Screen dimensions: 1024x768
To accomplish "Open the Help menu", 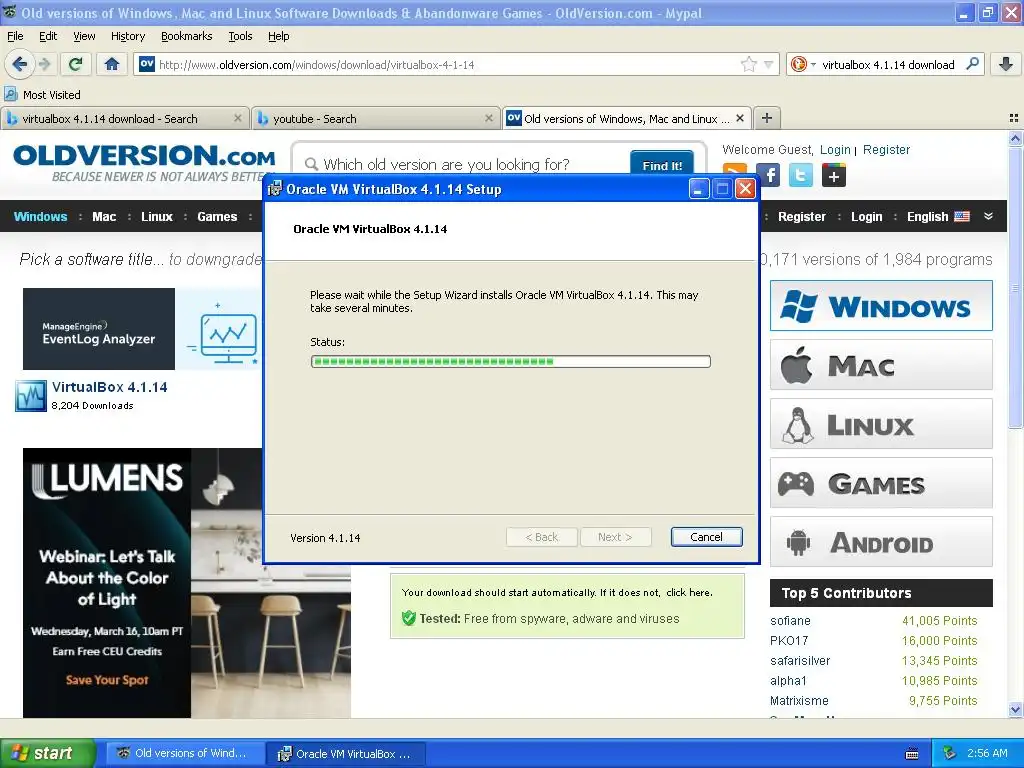I will pyautogui.click(x=279, y=36).
